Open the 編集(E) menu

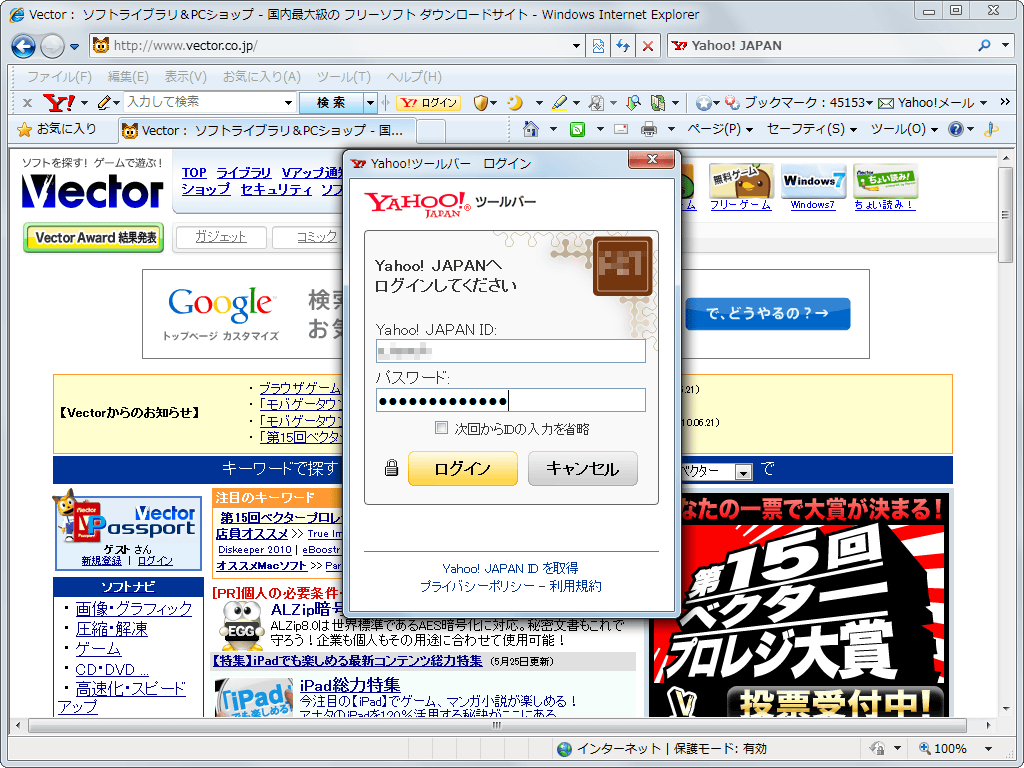[x=128, y=77]
